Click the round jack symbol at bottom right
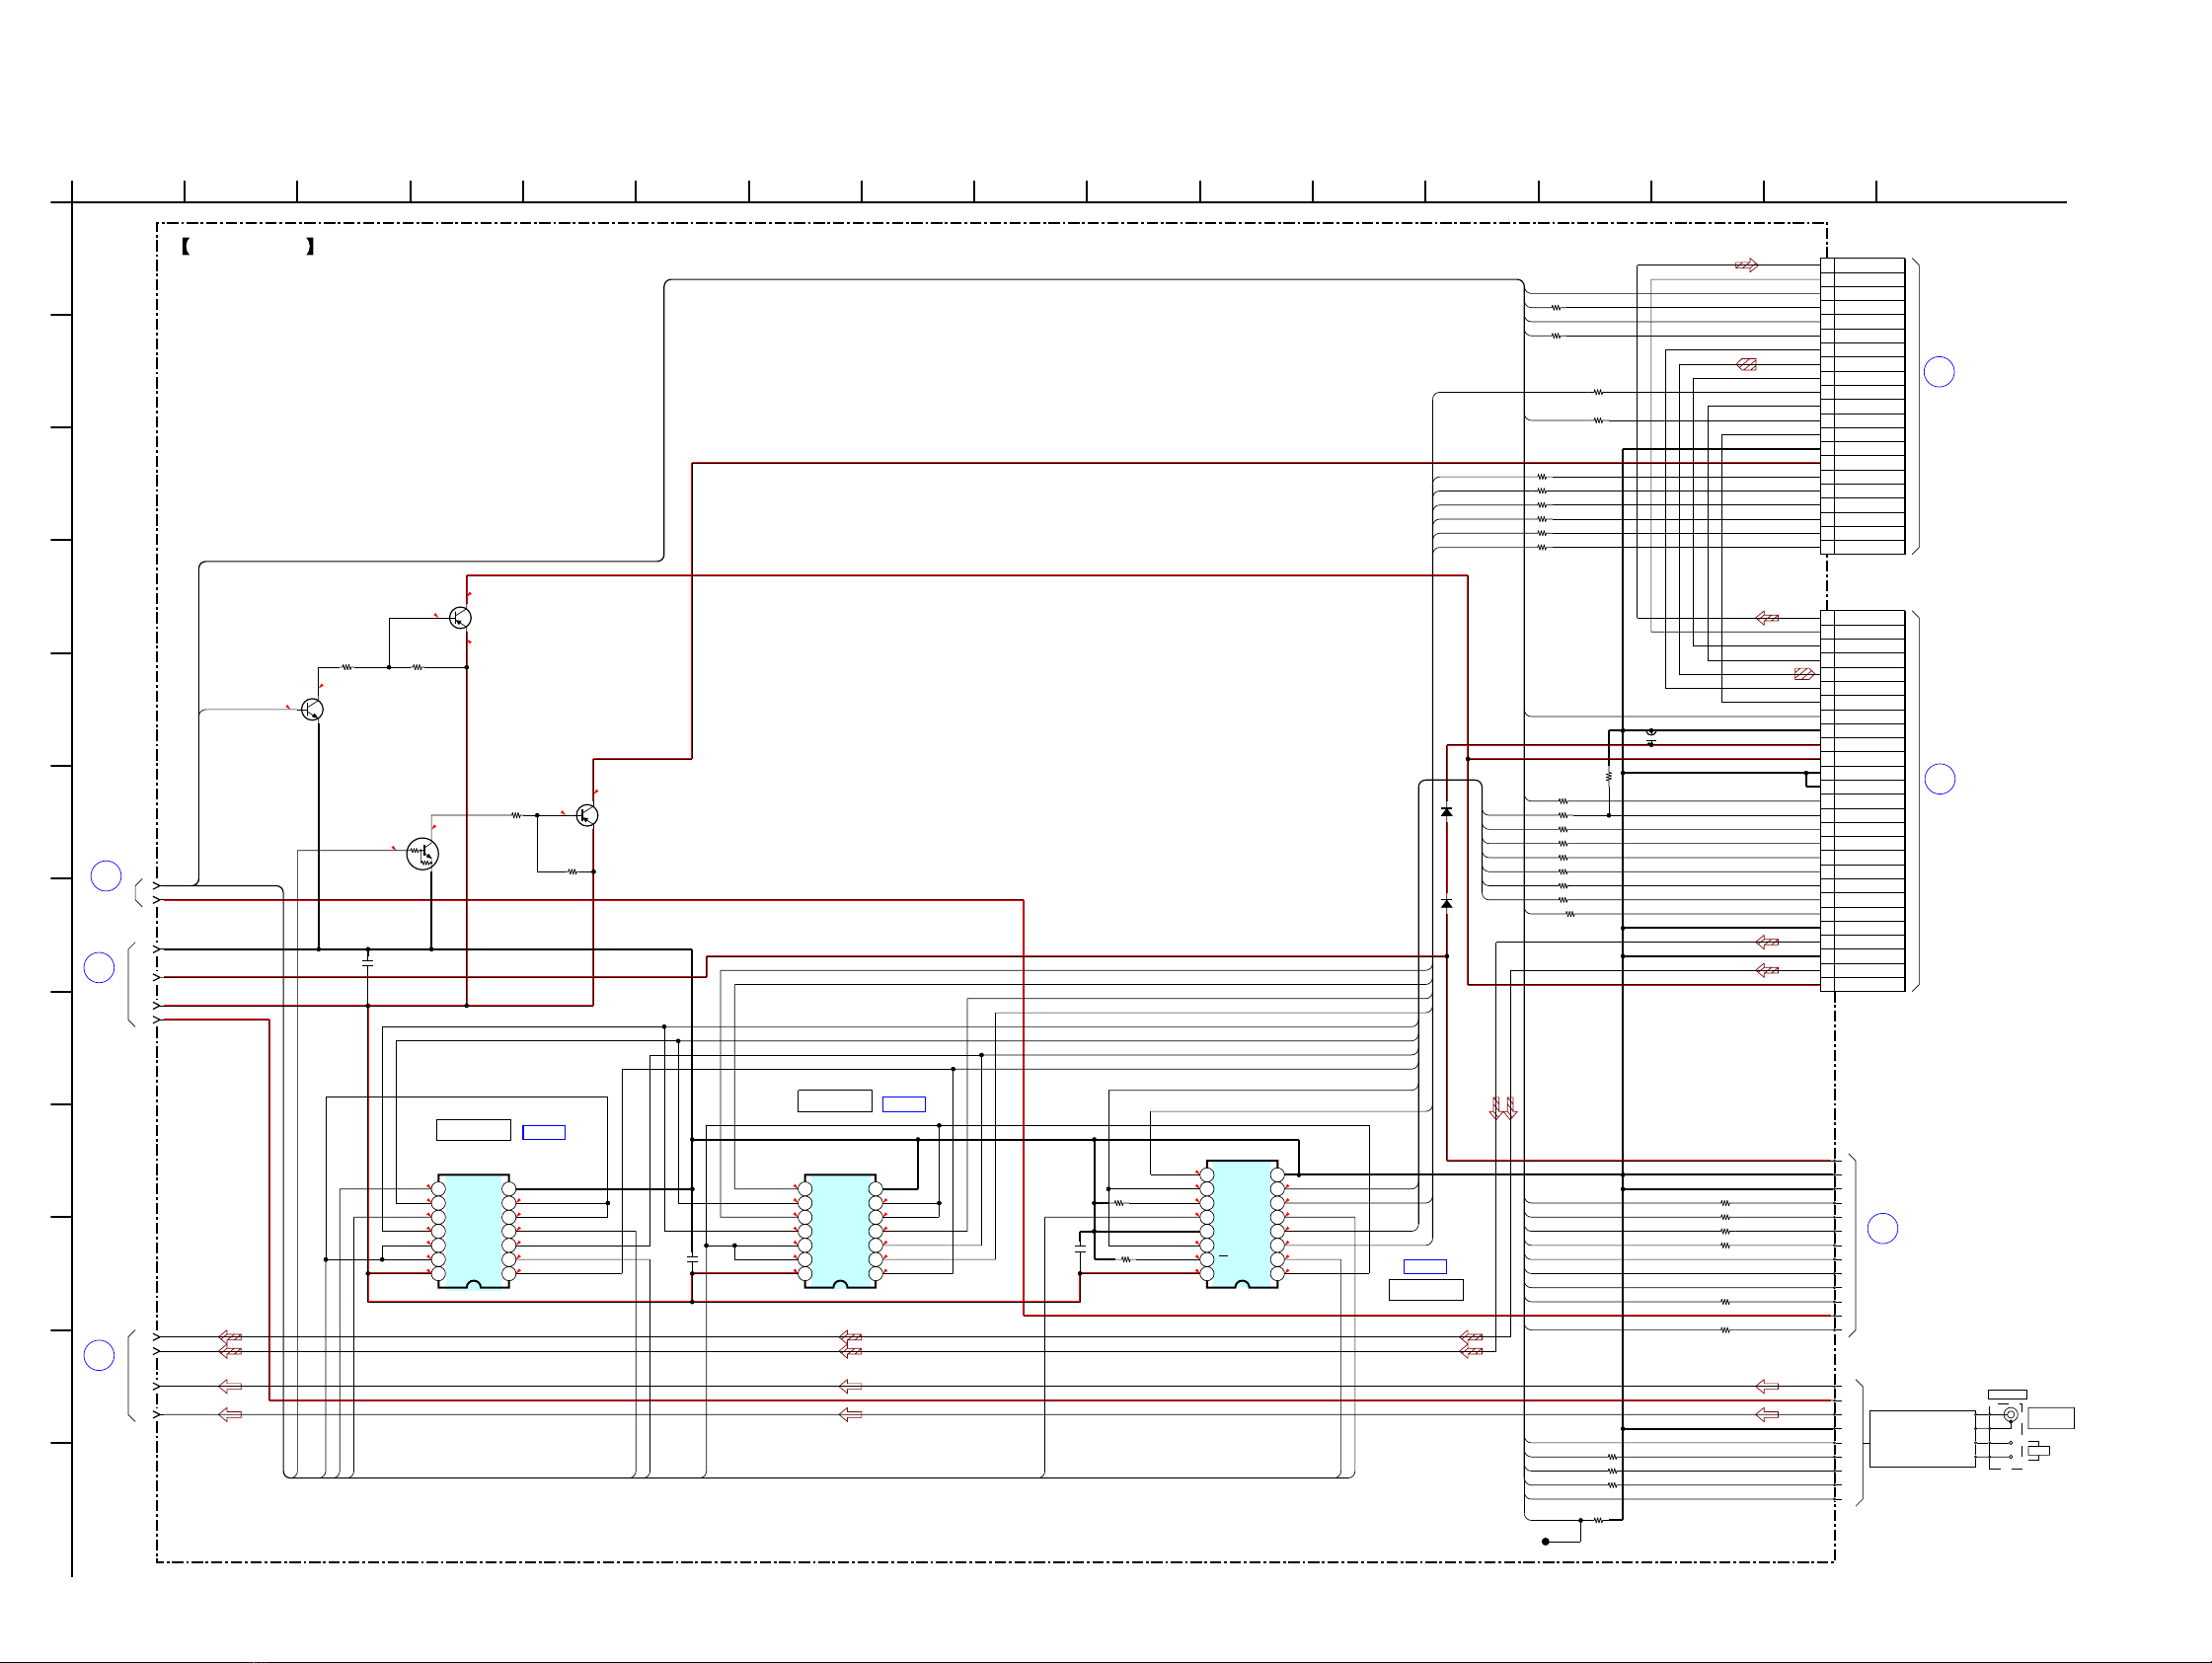Viewport: 2212px width, 1663px height. coord(2010,1415)
